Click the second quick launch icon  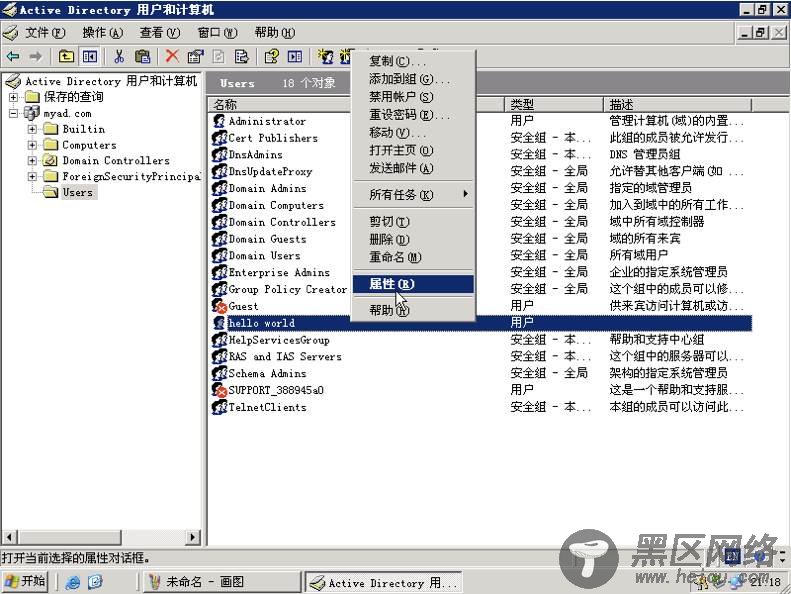point(95,582)
